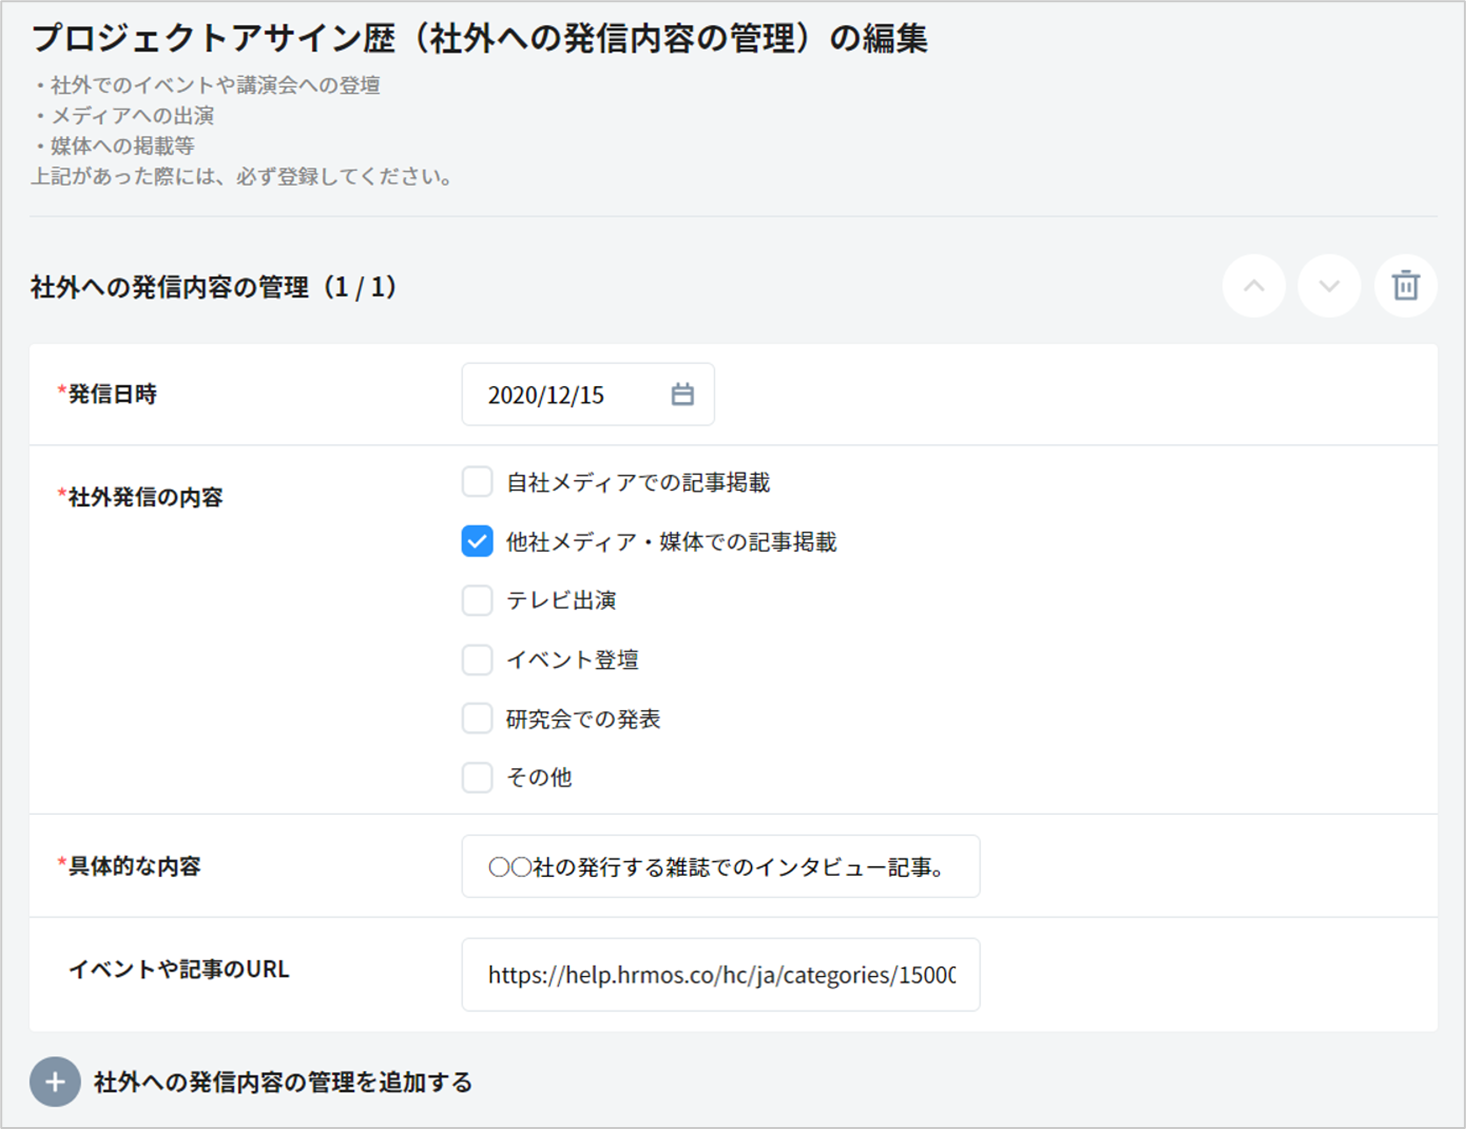Focus the 具体的な内容 text field
The width and height of the screenshot is (1466, 1129).
tap(720, 867)
